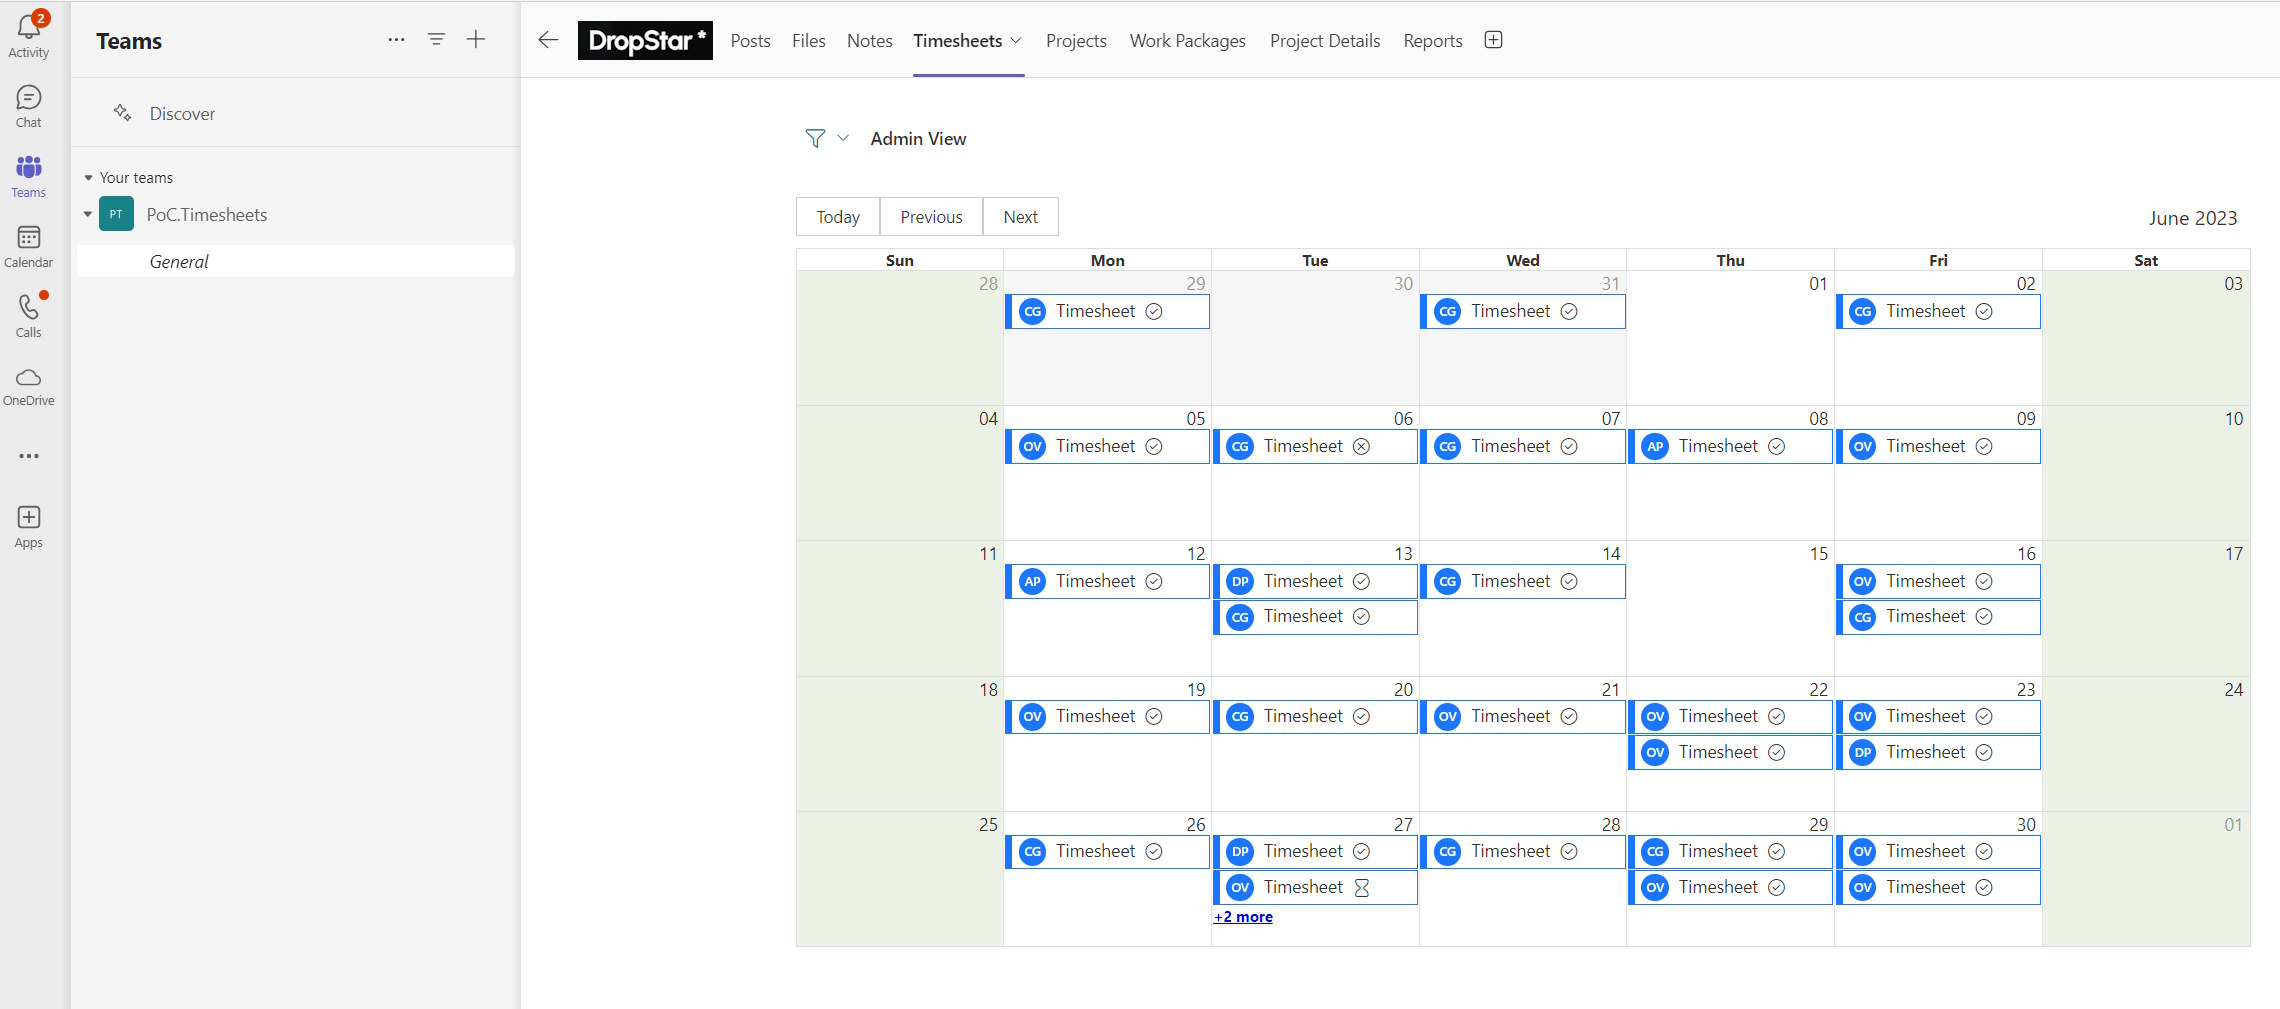Open the +2 more link on June 27

(1243, 917)
